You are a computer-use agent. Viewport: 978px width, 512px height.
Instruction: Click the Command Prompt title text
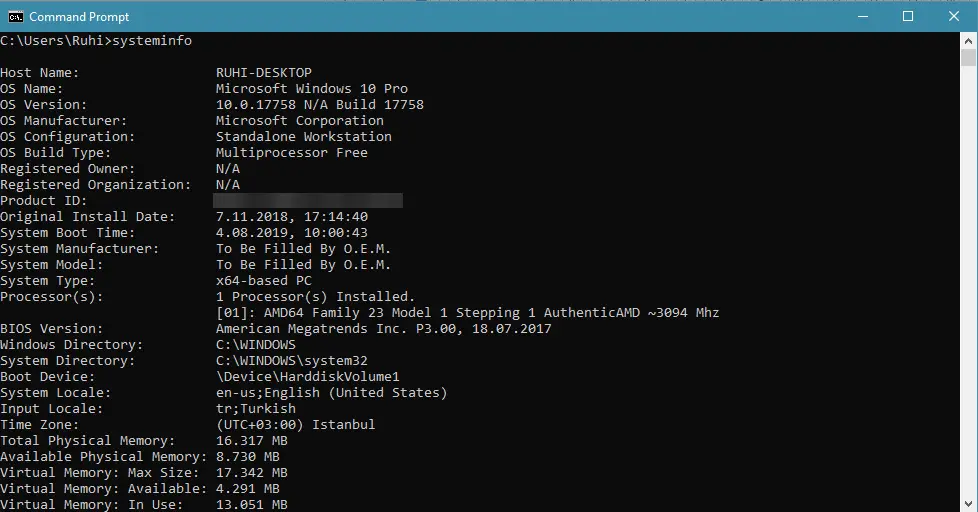[x=79, y=17]
